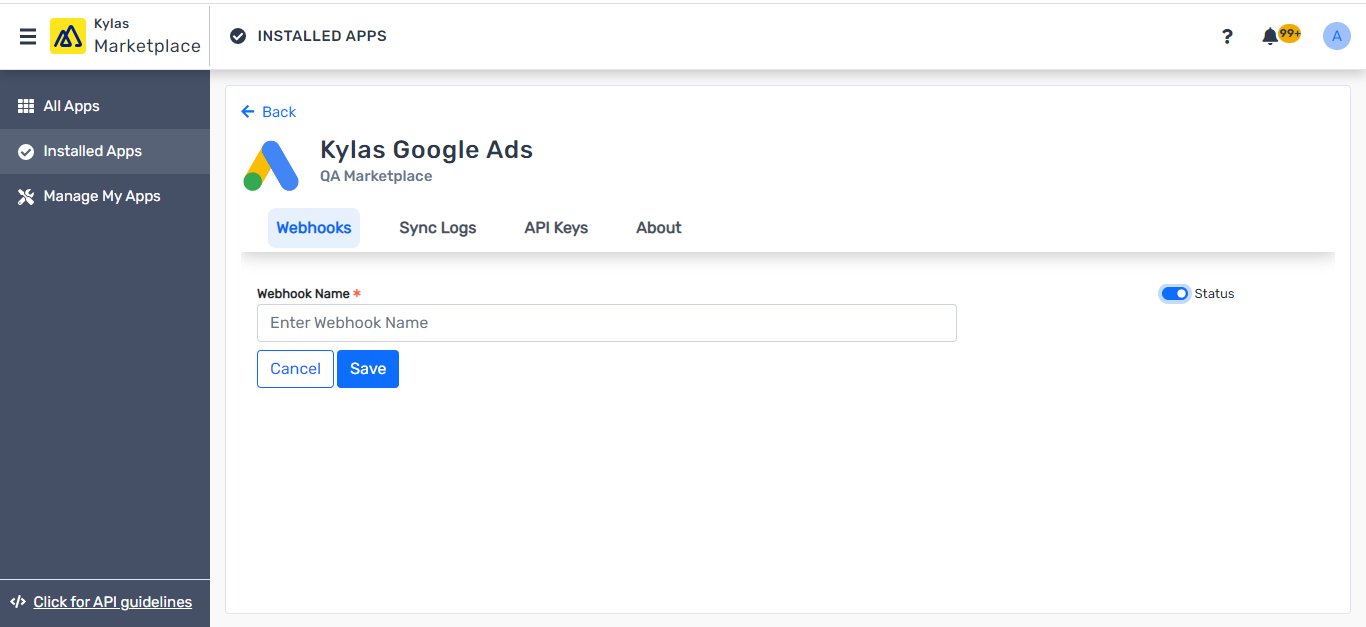1366x627 pixels.
Task: Click the blue back arrow icon
Action: point(246,112)
